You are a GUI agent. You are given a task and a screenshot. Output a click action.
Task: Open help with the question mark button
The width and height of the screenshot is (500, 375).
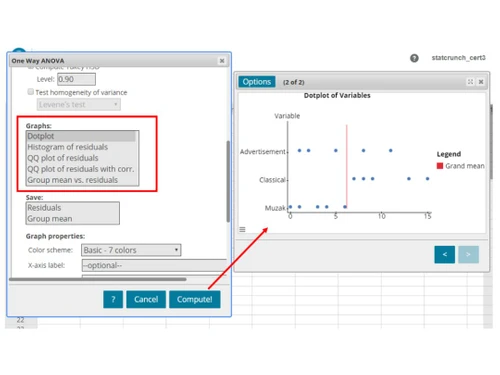pos(113,299)
